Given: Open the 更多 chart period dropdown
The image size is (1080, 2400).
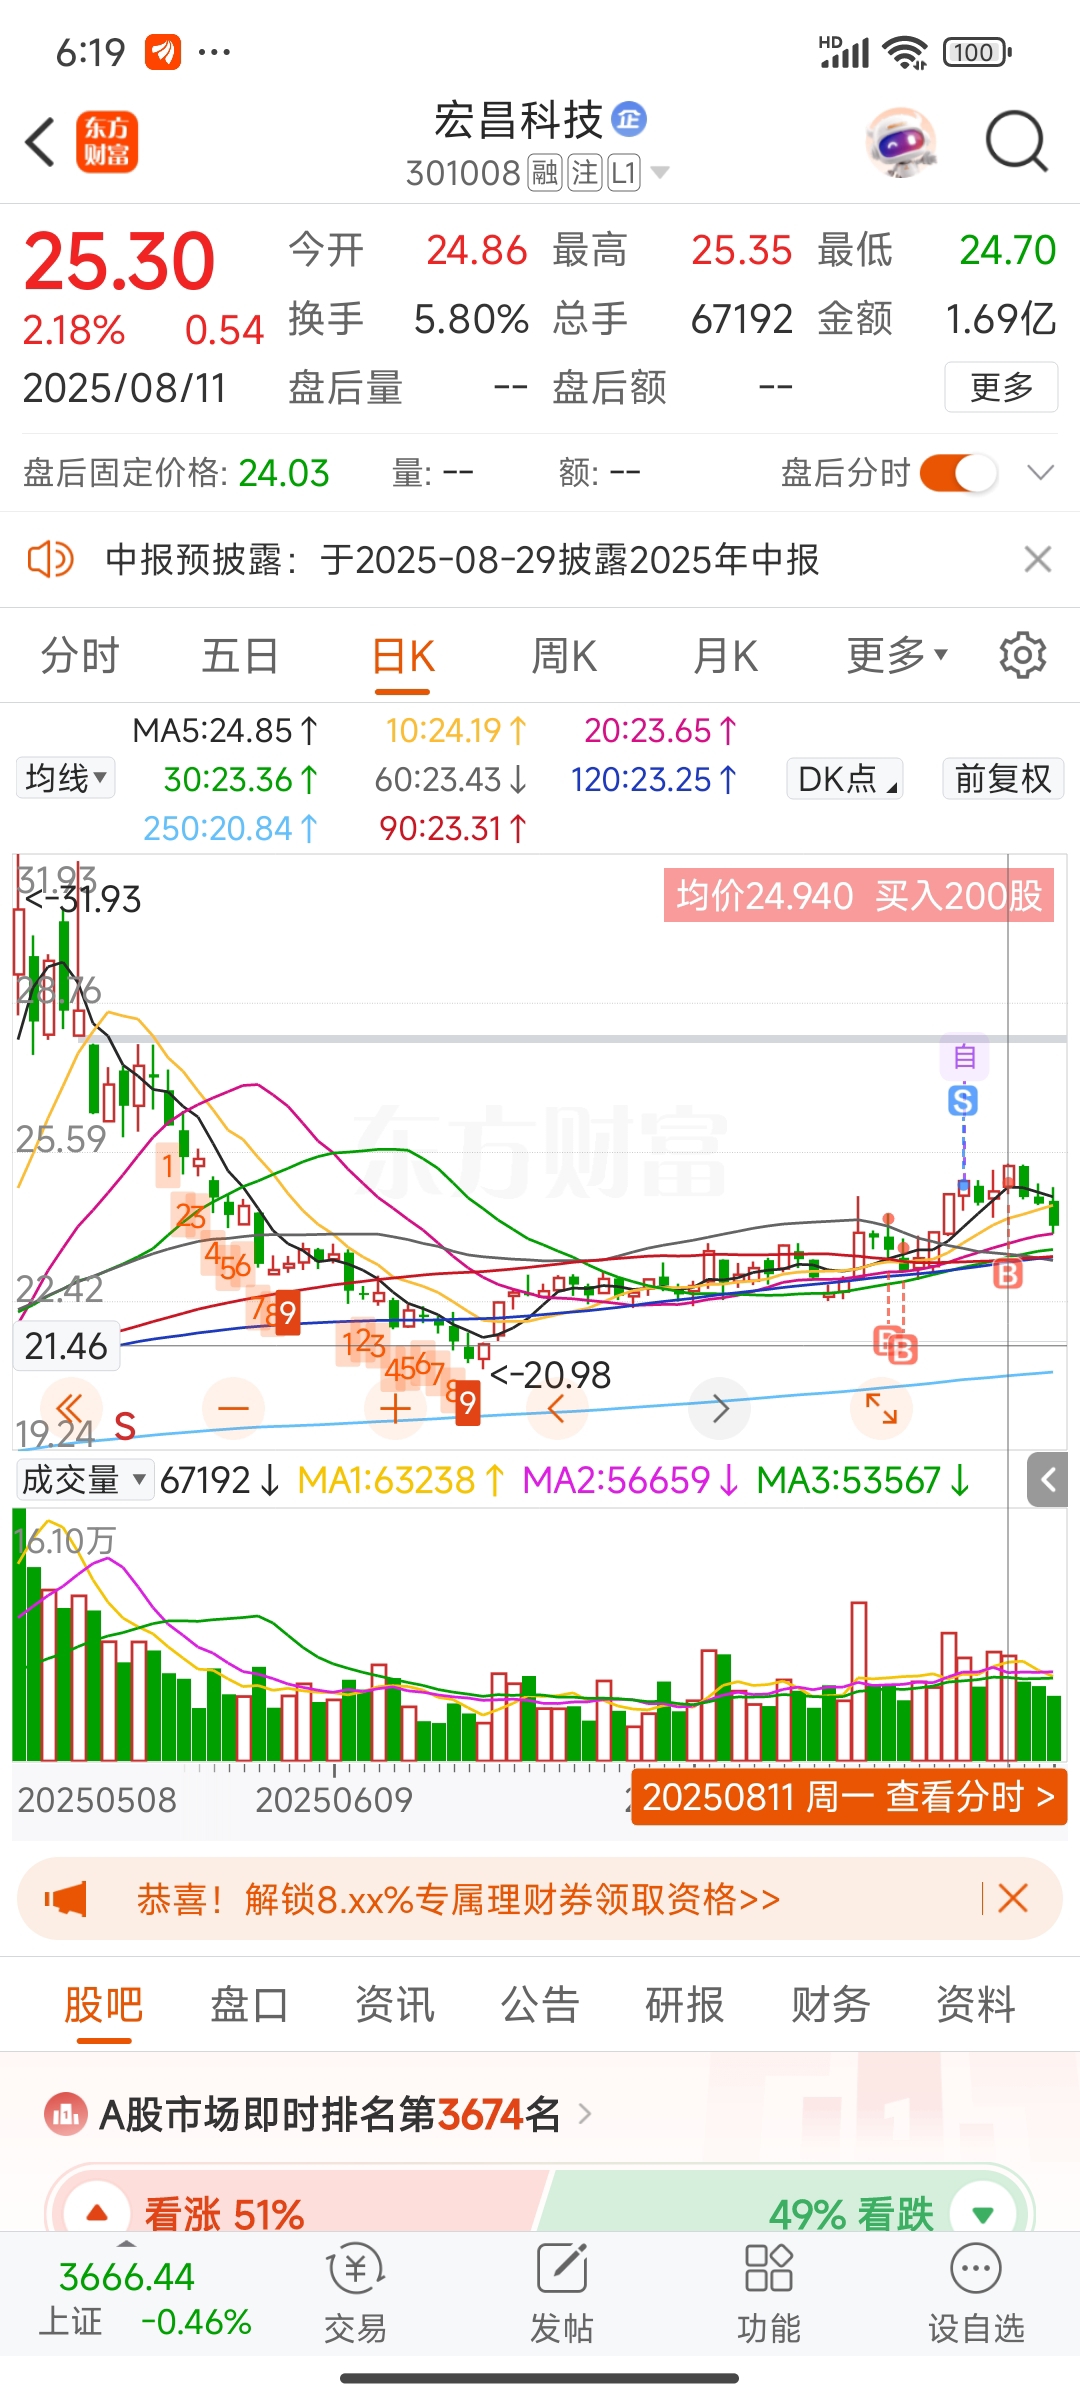Looking at the screenshot, I should click(896, 656).
